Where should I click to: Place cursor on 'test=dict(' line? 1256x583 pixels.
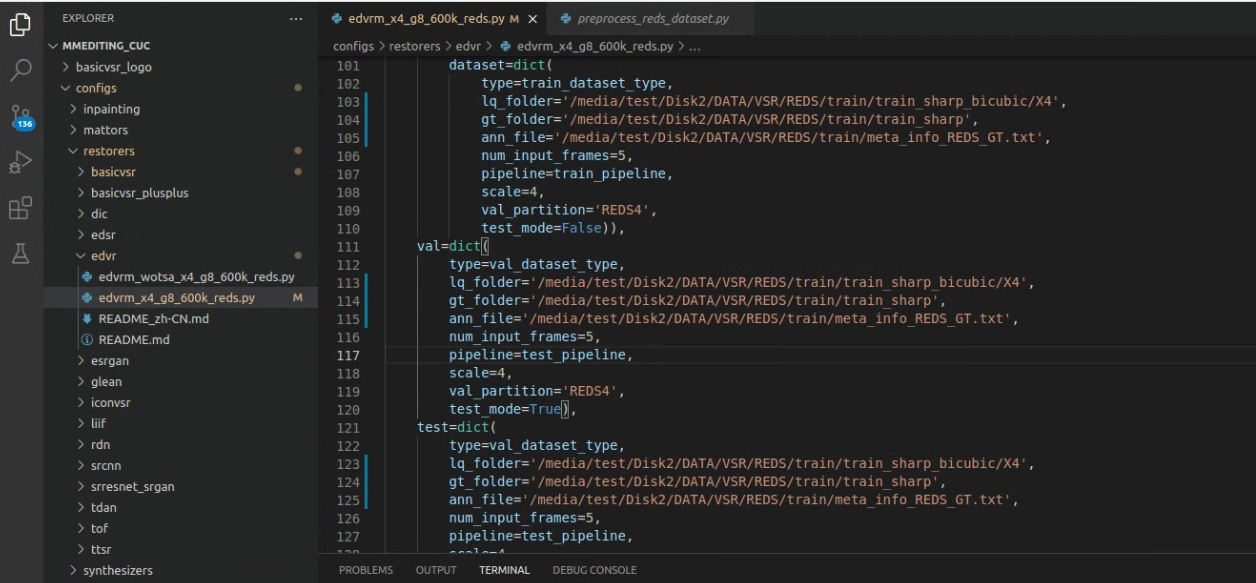457,427
